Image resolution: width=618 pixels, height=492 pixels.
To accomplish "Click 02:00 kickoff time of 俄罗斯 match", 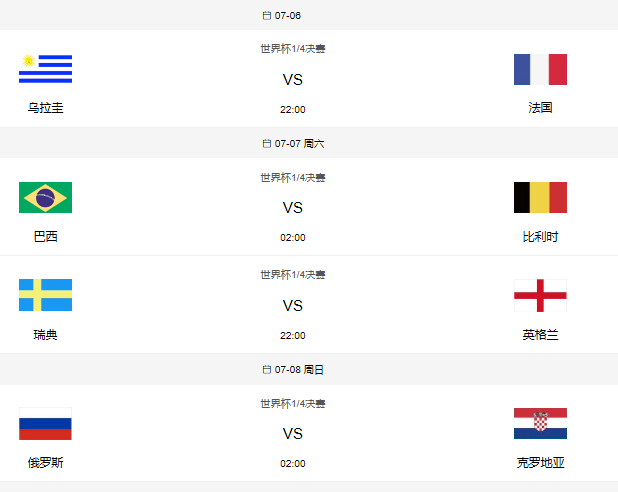I will [x=292, y=464].
